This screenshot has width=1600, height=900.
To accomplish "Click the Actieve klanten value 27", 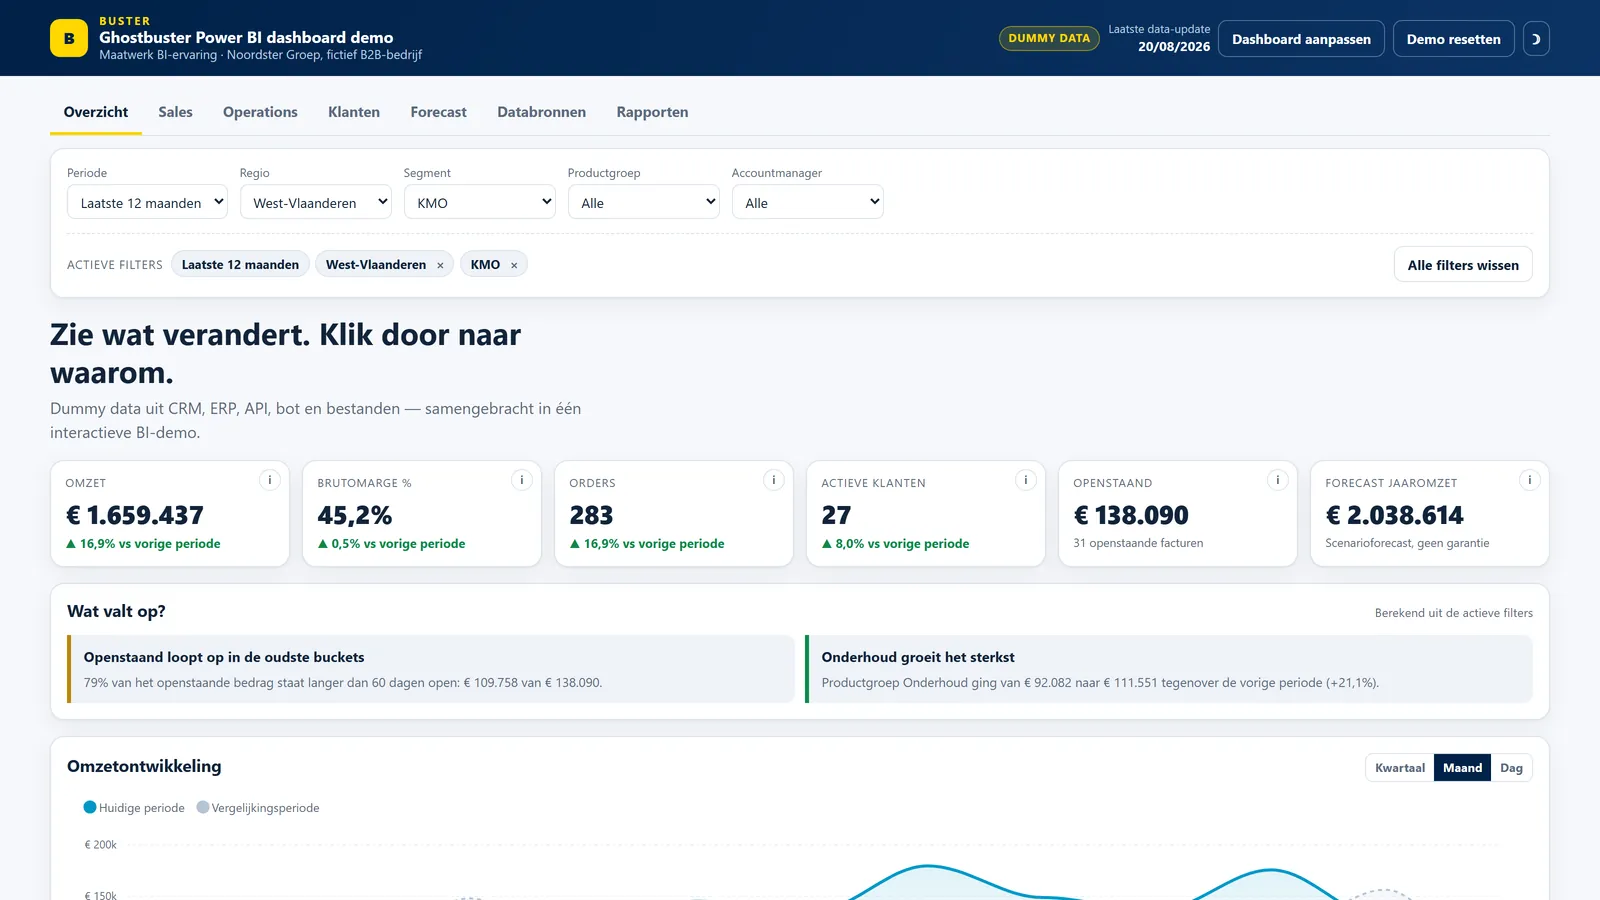I will click(x=836, y=515).
